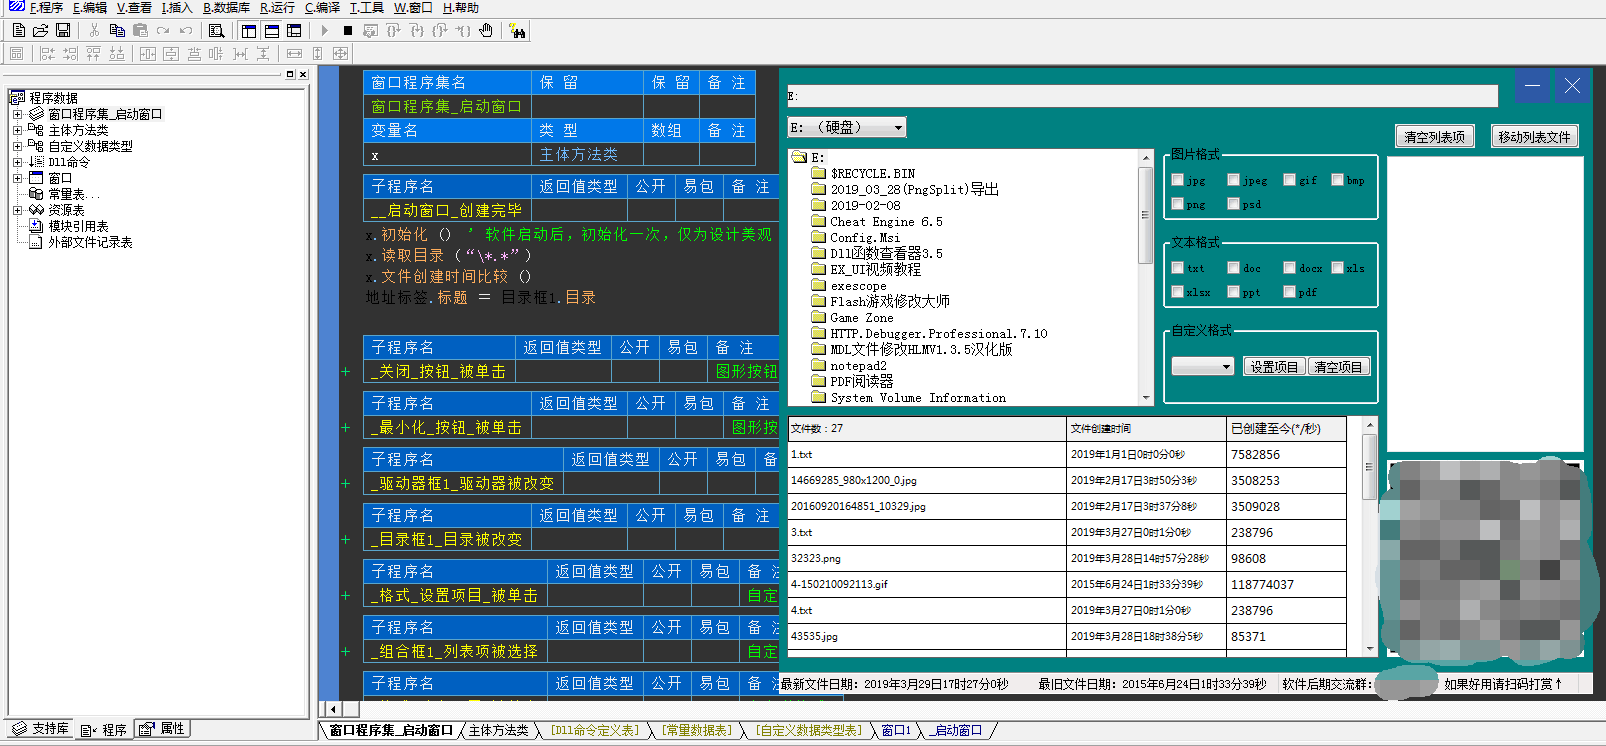Open the 自定义格式 combo box
This screenshot has width=1606, height=746.
click(x=1203, y=367)
